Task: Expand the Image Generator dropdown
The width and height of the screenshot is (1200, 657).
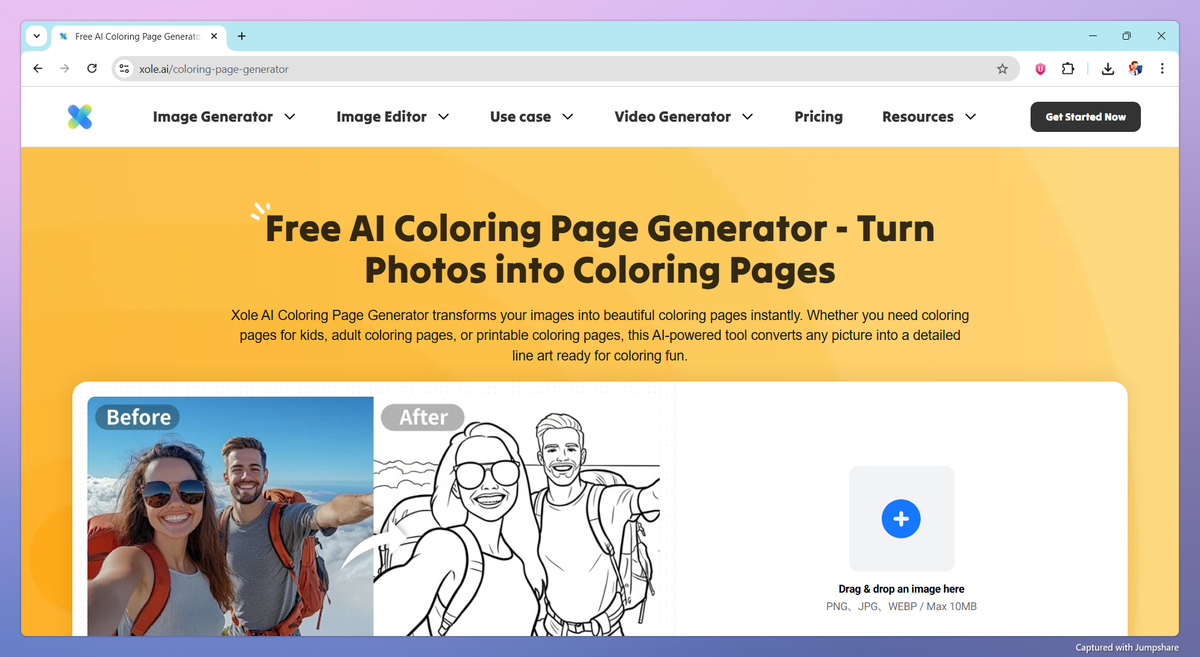Action: click(223, 116)
